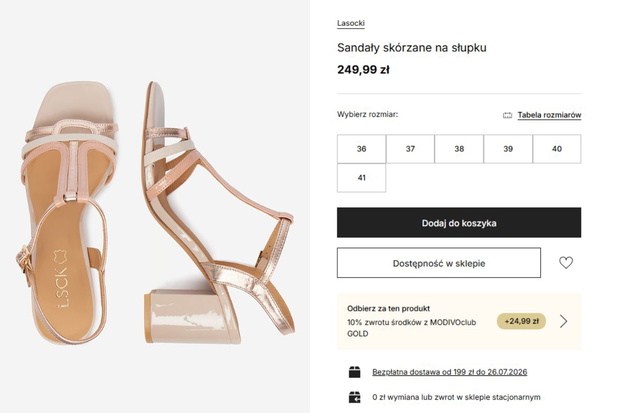Choose size 39
The width and height of the screenshot is (620, 413).
click(508, 149)
